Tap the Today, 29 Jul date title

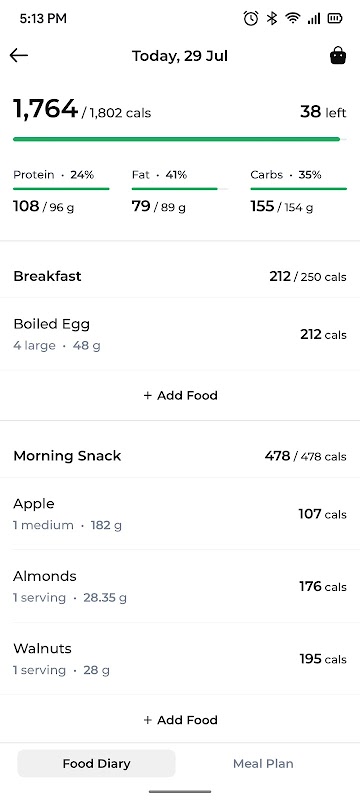(180, 56)
